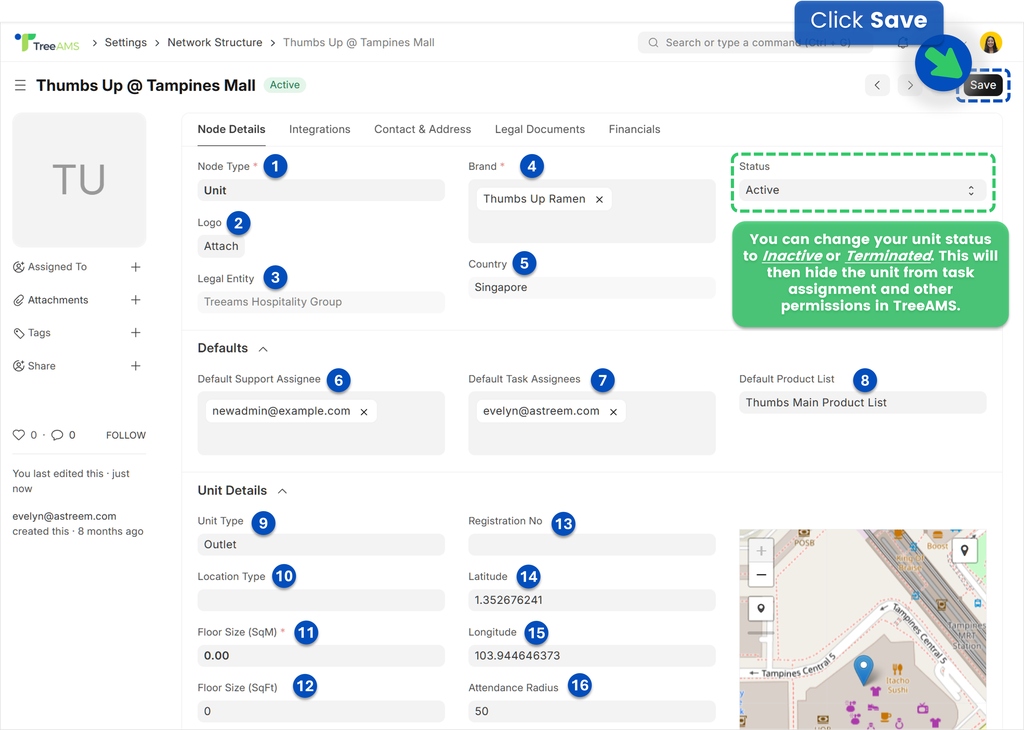Click the Longitude input field
The height and width of the screenshot is (730, 1024).
[592, 656]
